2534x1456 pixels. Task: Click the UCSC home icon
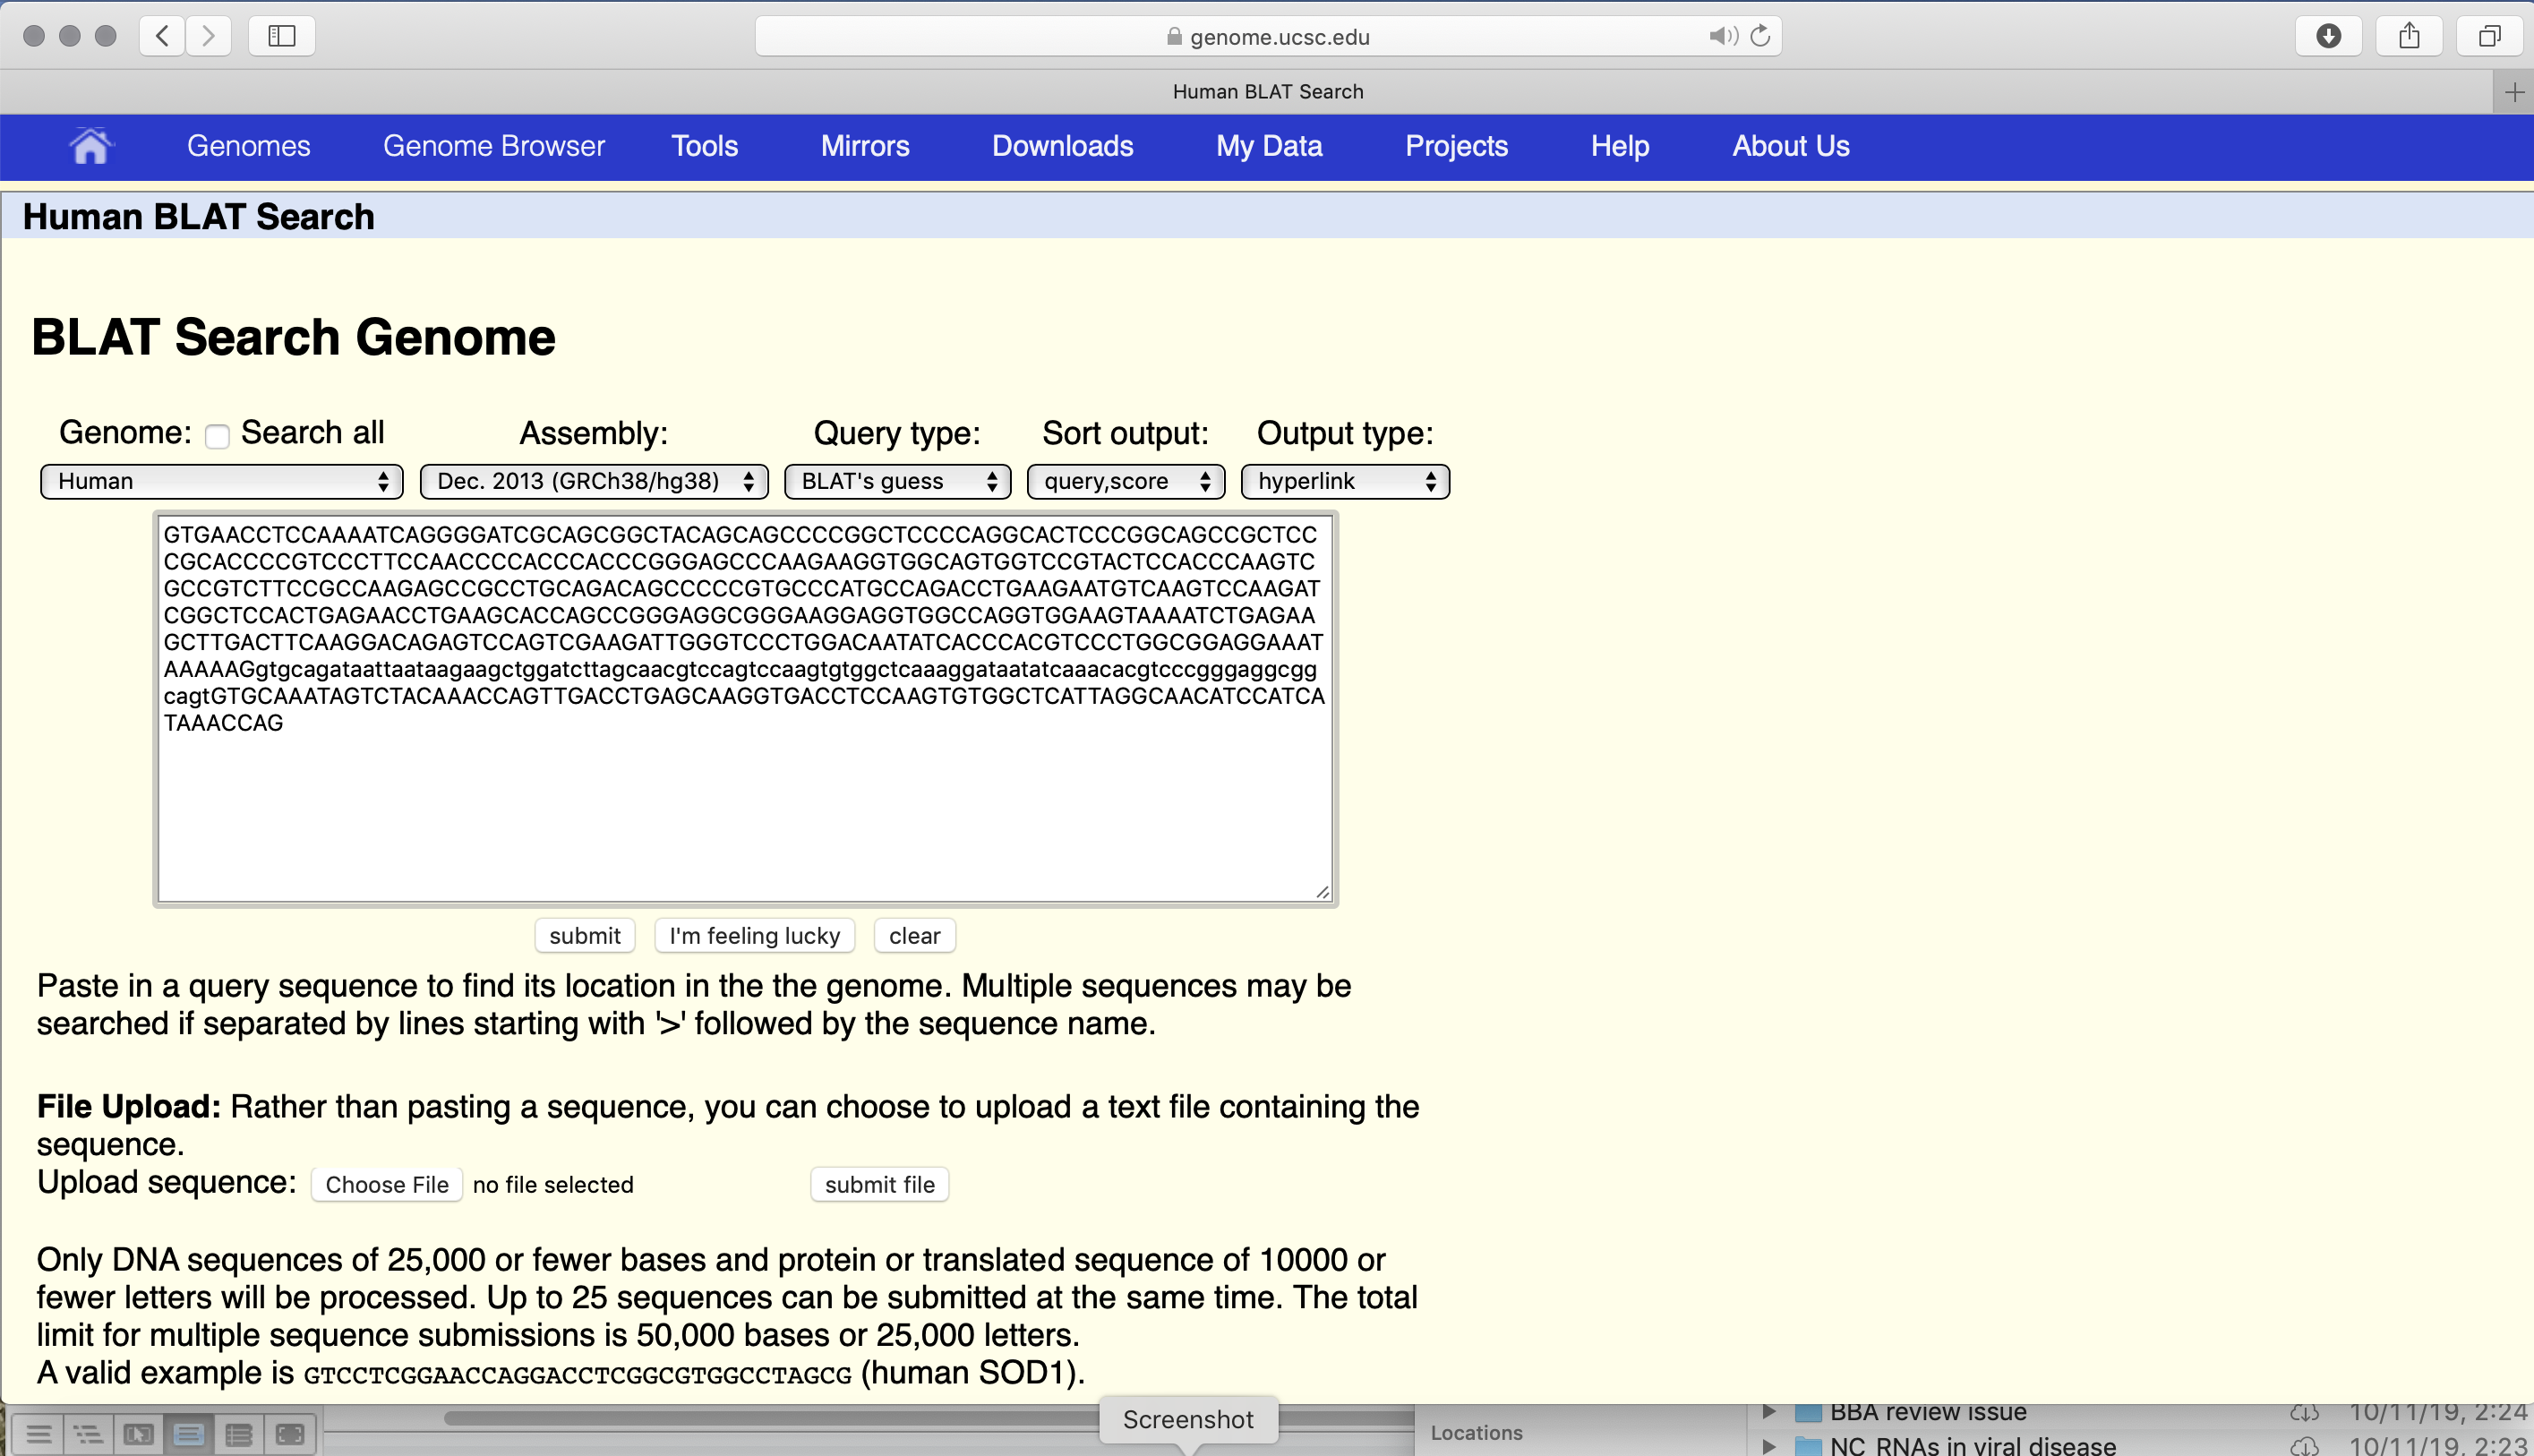click(x=90, y=146)
